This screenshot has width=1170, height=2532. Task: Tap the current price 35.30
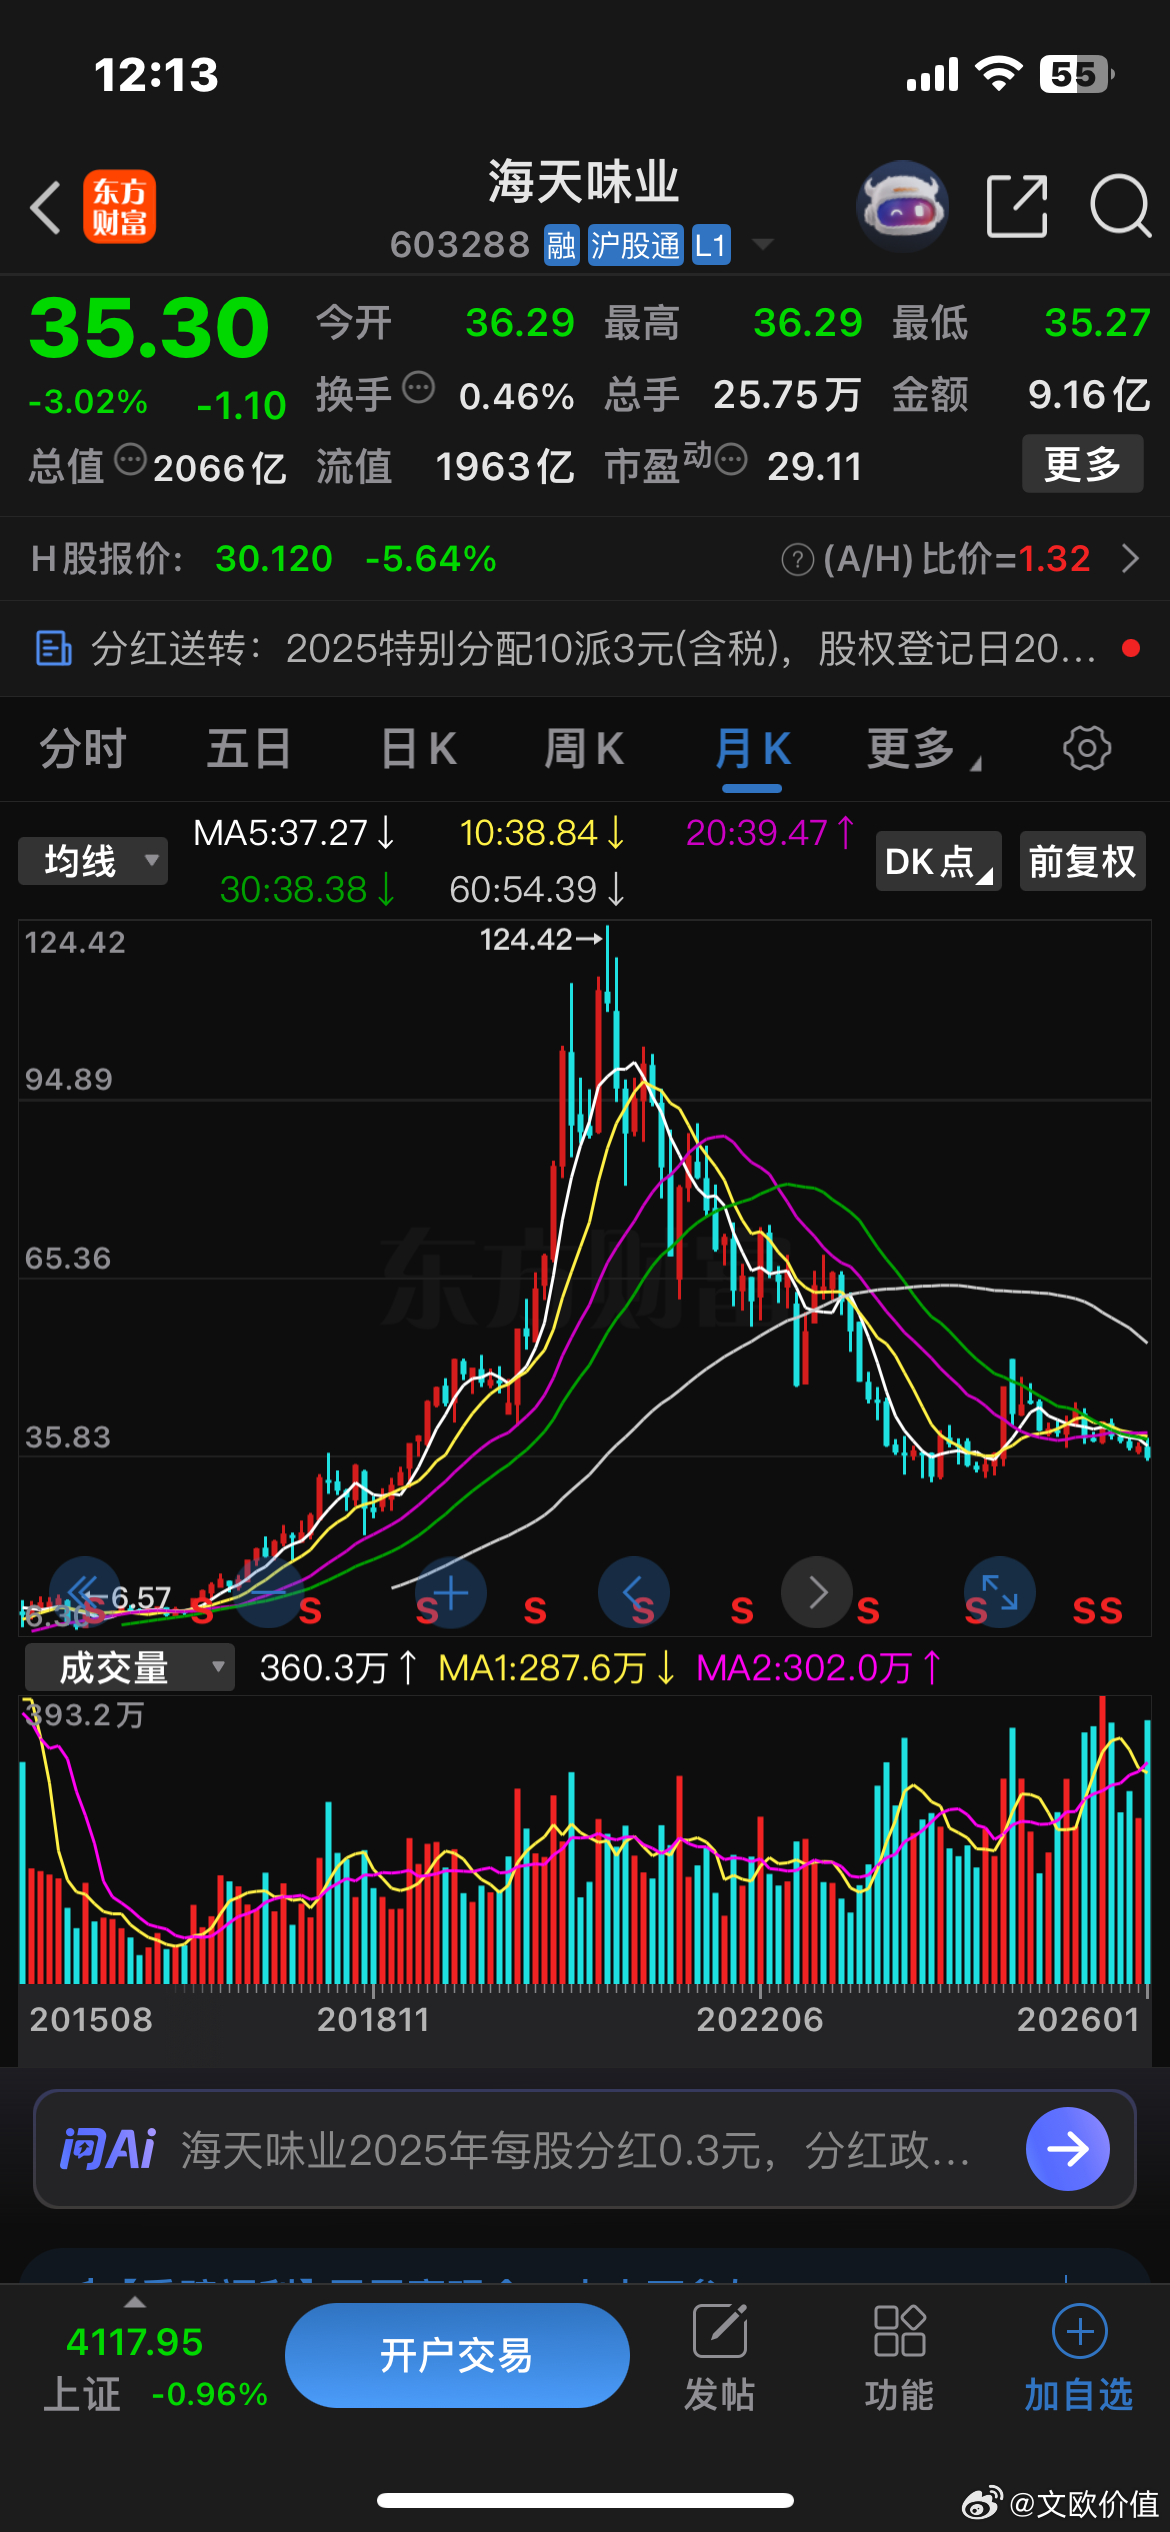pos(149,327)
